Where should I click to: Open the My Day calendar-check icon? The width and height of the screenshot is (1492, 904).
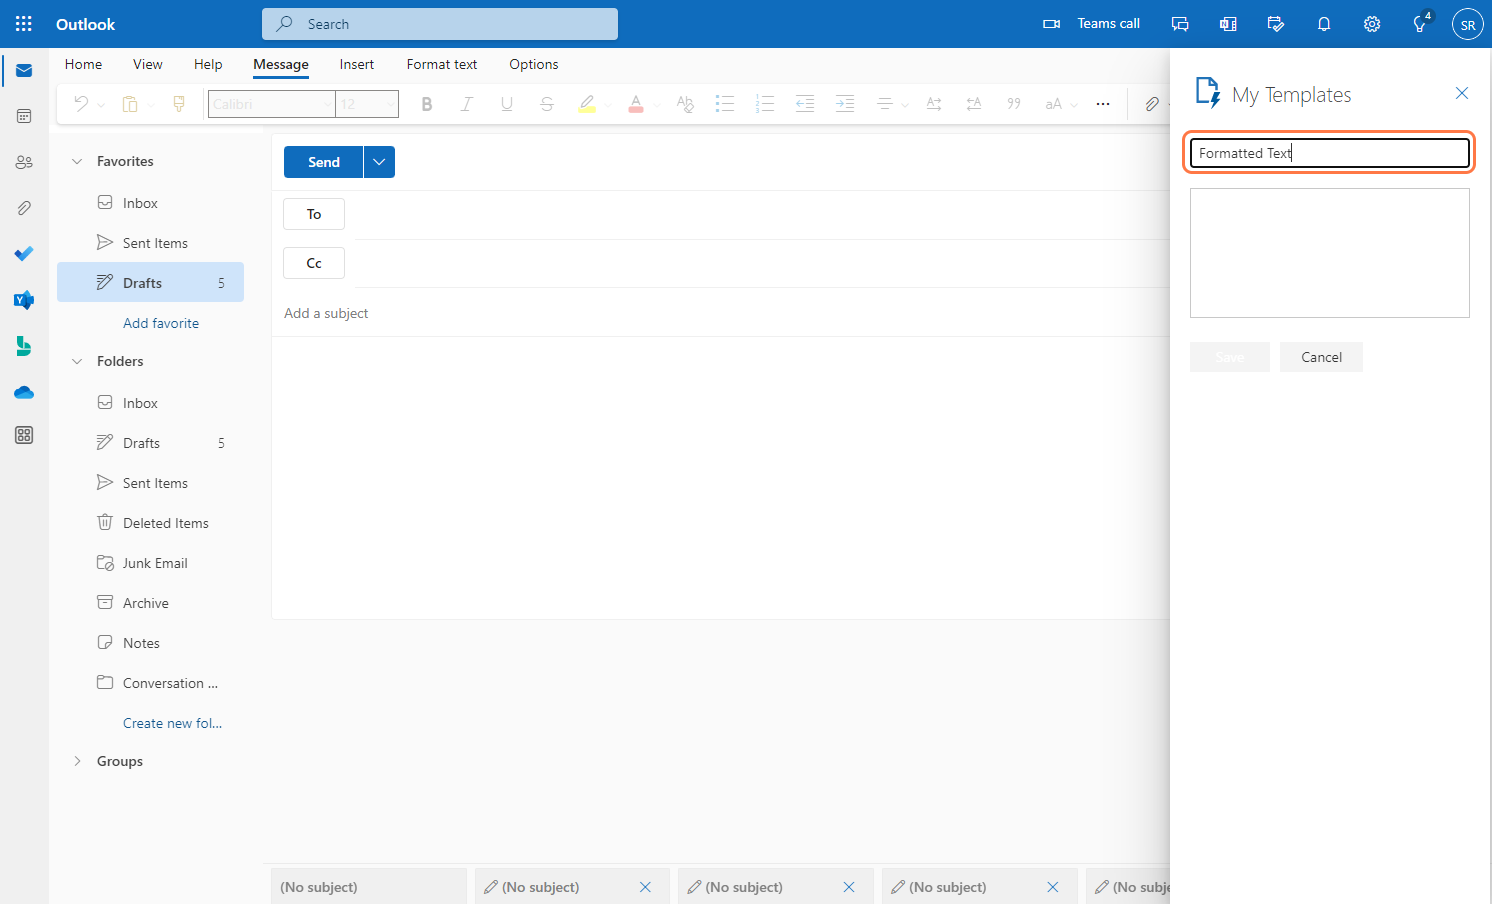pyautogui.click(x=1276, y=24)
